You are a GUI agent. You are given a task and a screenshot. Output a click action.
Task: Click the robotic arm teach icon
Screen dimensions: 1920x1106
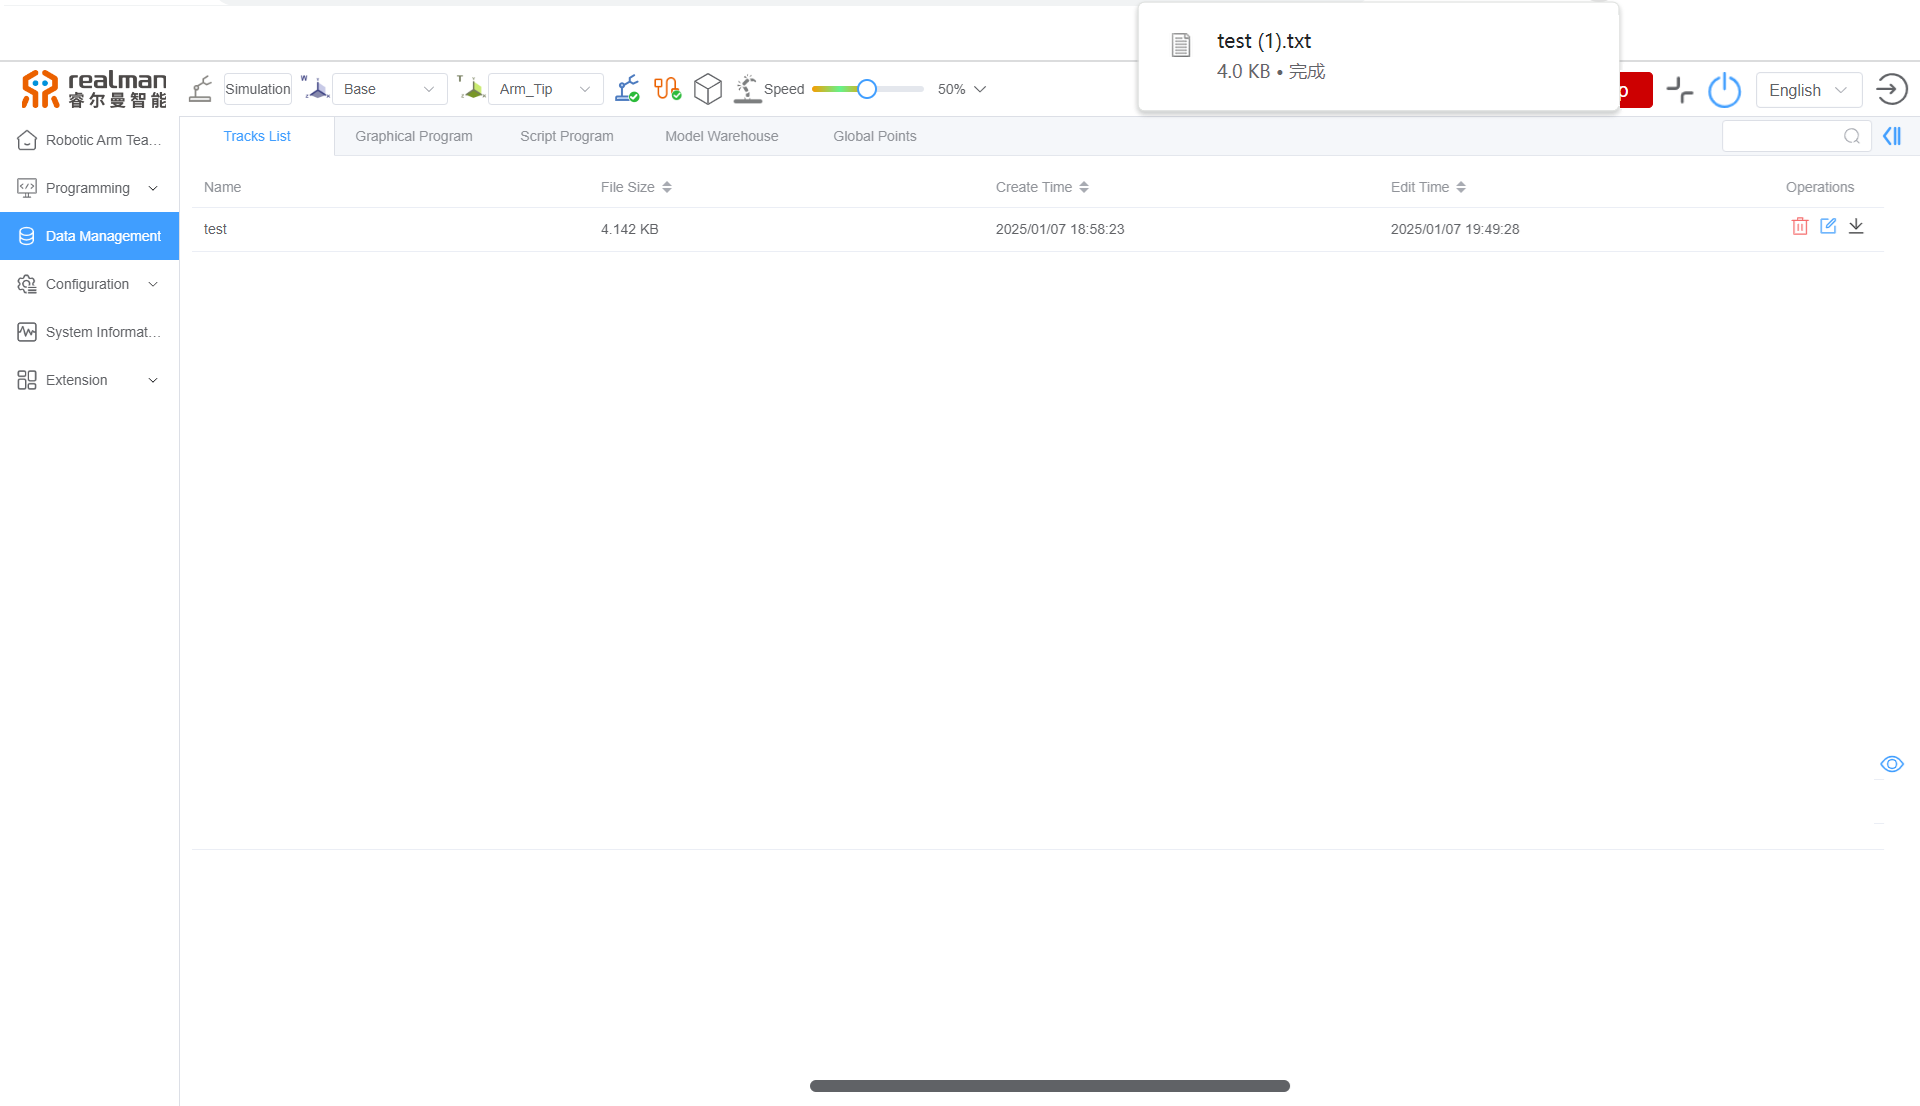(x=26, y=140)
